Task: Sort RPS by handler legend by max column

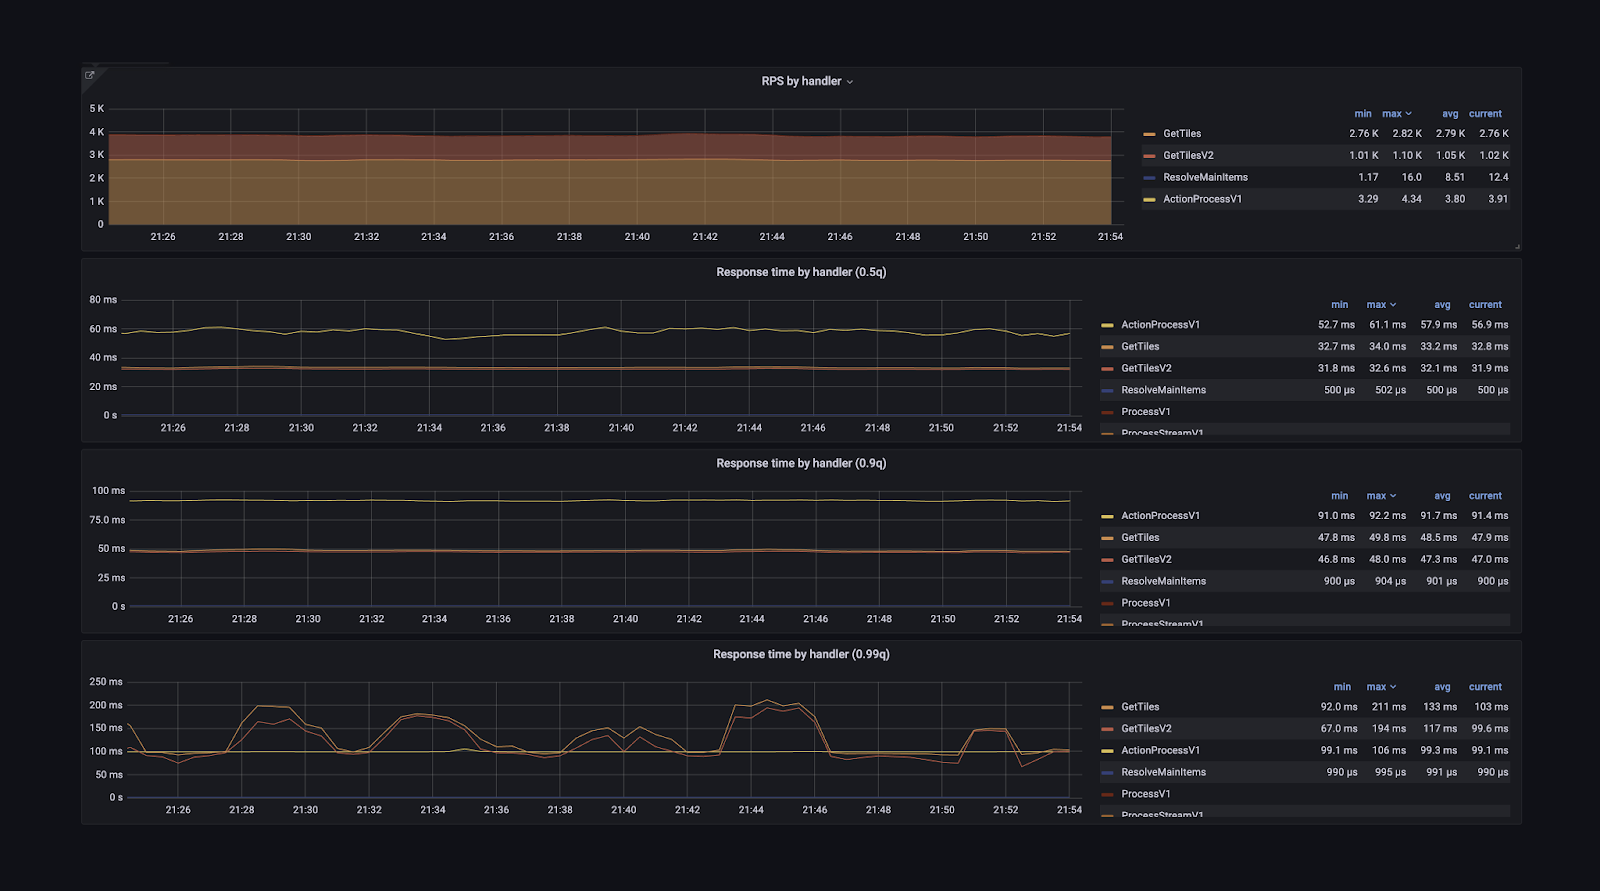Action: coord(1397,114)
